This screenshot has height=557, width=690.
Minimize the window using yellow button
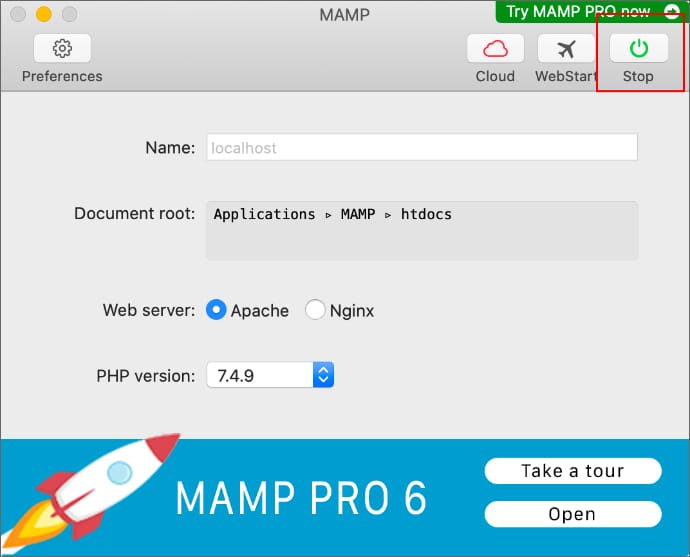tap(43, 15)
